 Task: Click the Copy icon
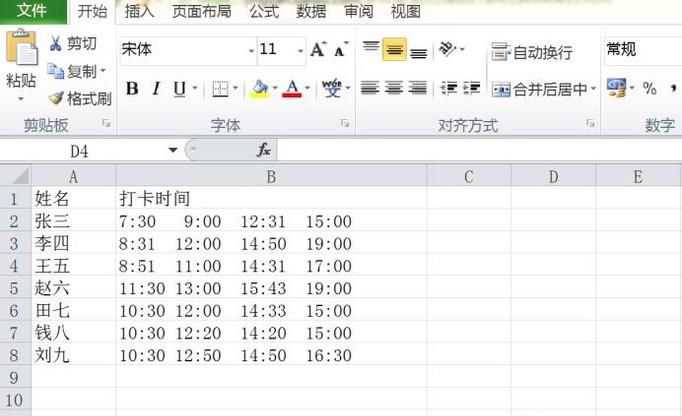pos(56,71)
